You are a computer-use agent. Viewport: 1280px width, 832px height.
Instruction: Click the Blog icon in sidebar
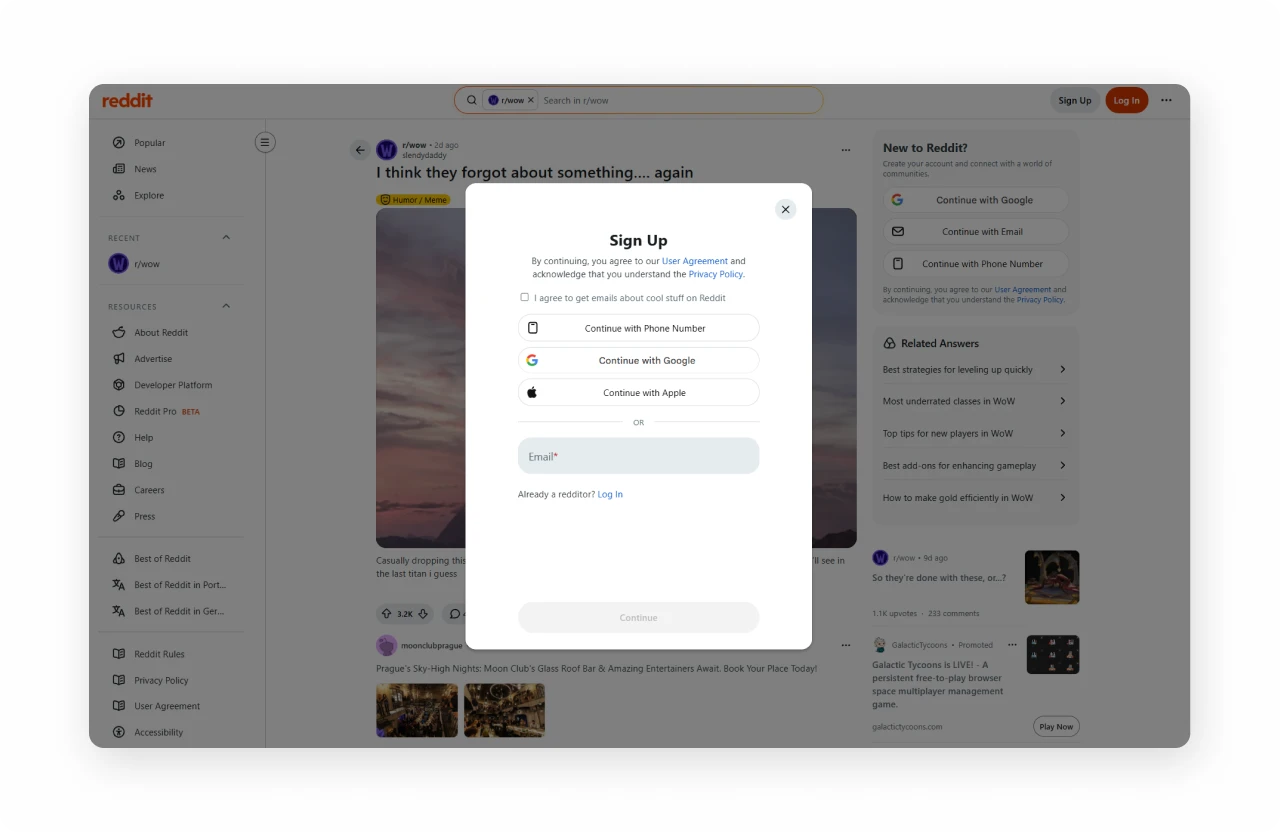119,464
